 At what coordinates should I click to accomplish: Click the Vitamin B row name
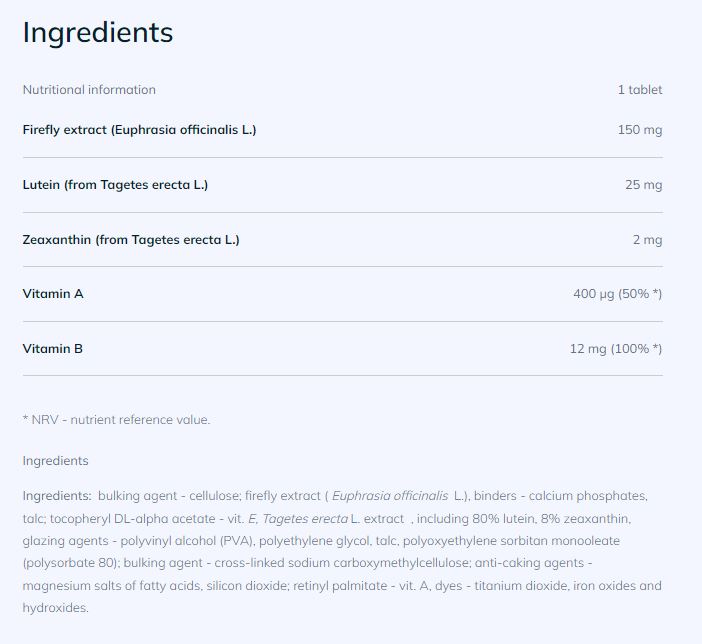pos(52,349)
